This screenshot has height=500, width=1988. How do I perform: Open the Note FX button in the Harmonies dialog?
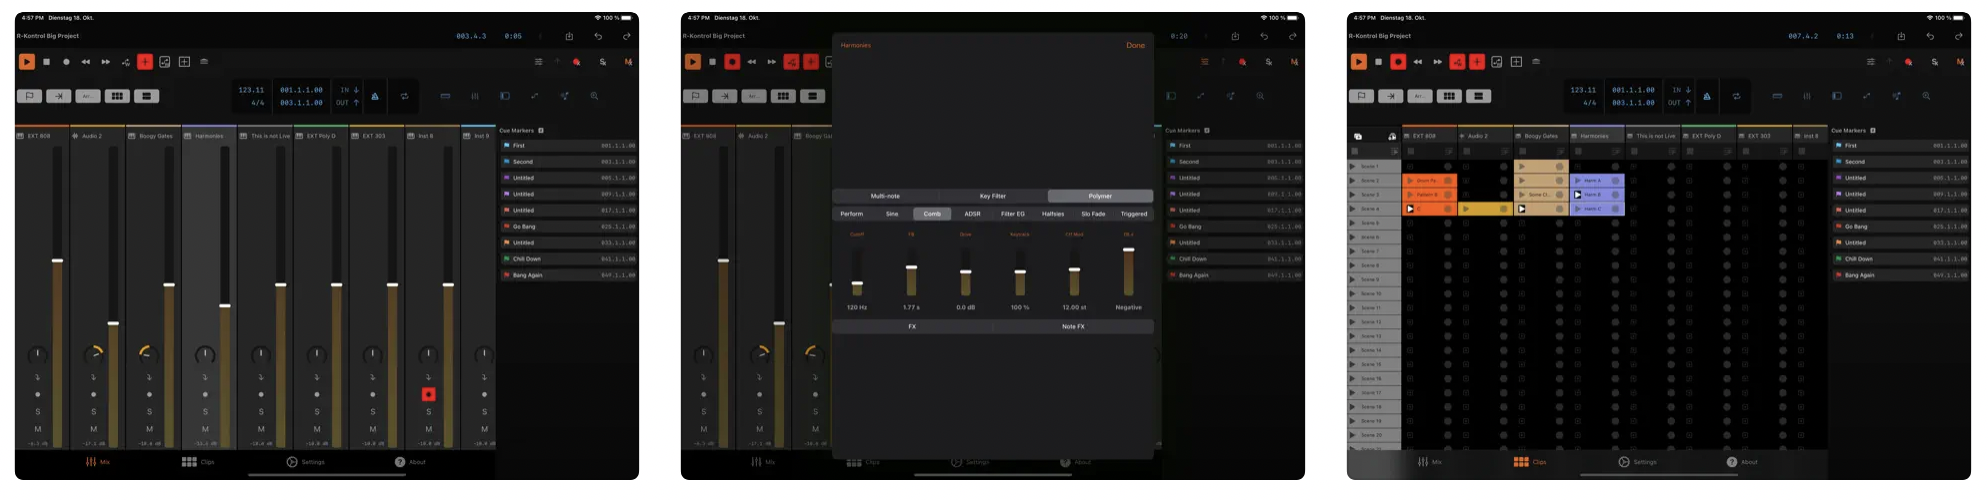click(x=1073, y=327)
